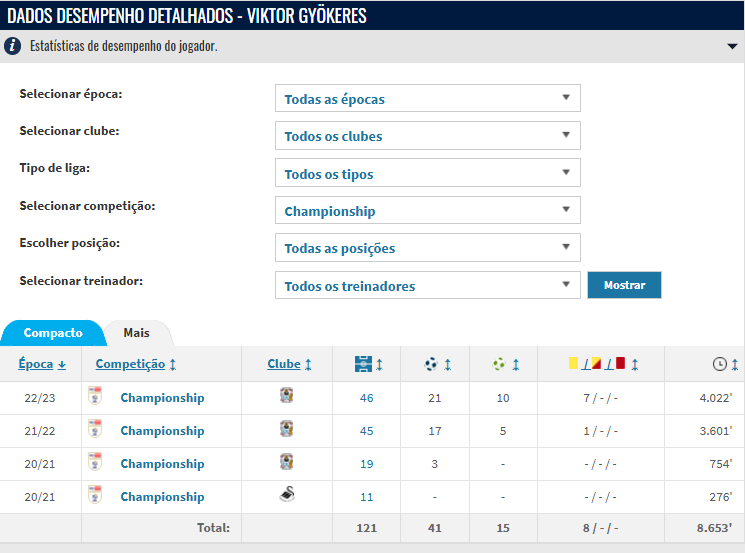Viewport: 745px width, 553px height.
Task: Click 7 / - / - cards cell
Action: coord(601,398)
